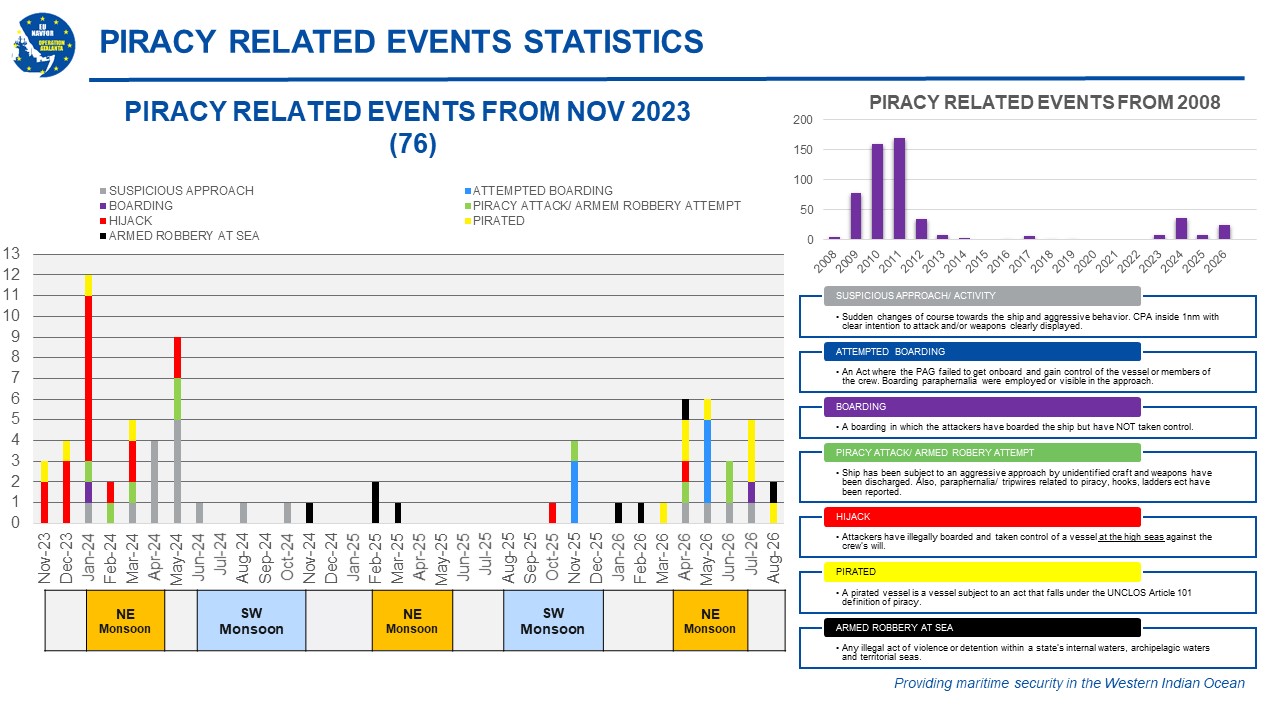The height and width of the screenshot is (720, 1280).
Task: Select the 'PIRACY RELATED EVENTS STATISTICS' title
Action: (401, 42)
